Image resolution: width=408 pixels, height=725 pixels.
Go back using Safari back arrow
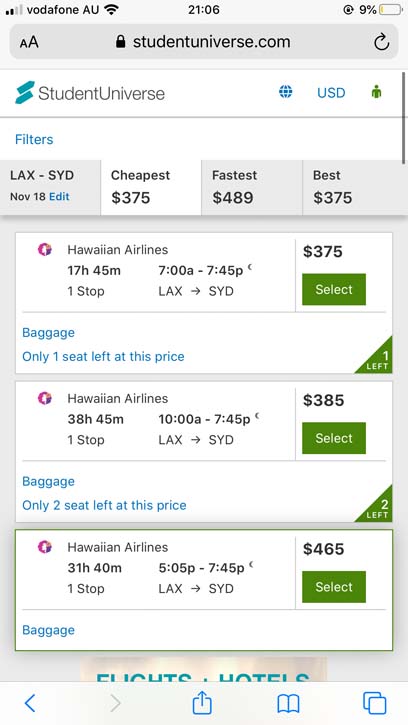30,703
